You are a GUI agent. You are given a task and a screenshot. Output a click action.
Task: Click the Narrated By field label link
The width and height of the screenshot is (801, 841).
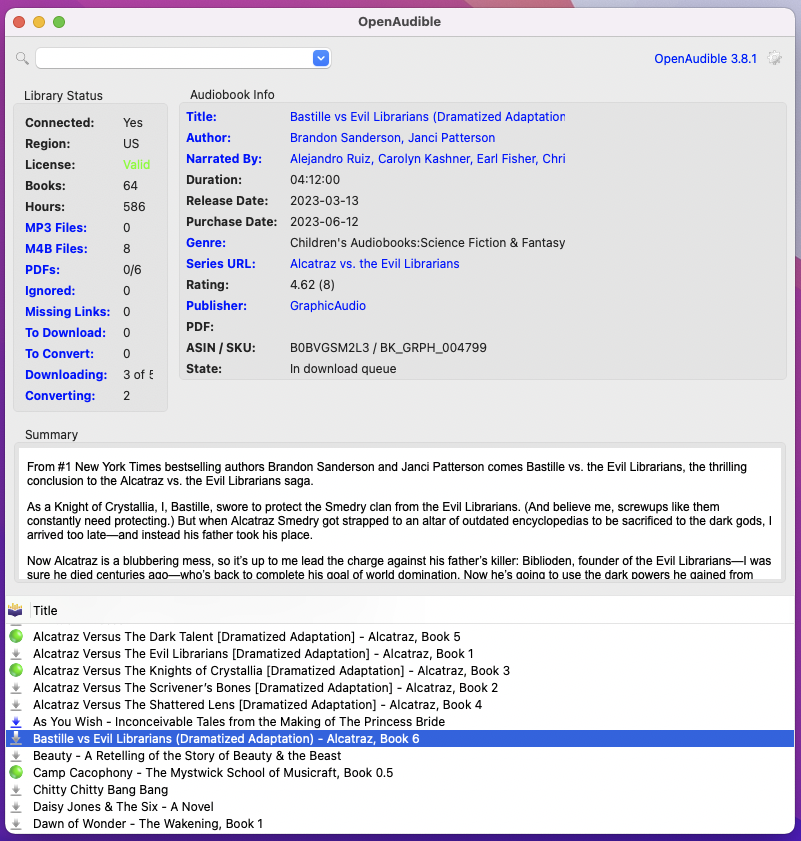(x=224, y=159)
